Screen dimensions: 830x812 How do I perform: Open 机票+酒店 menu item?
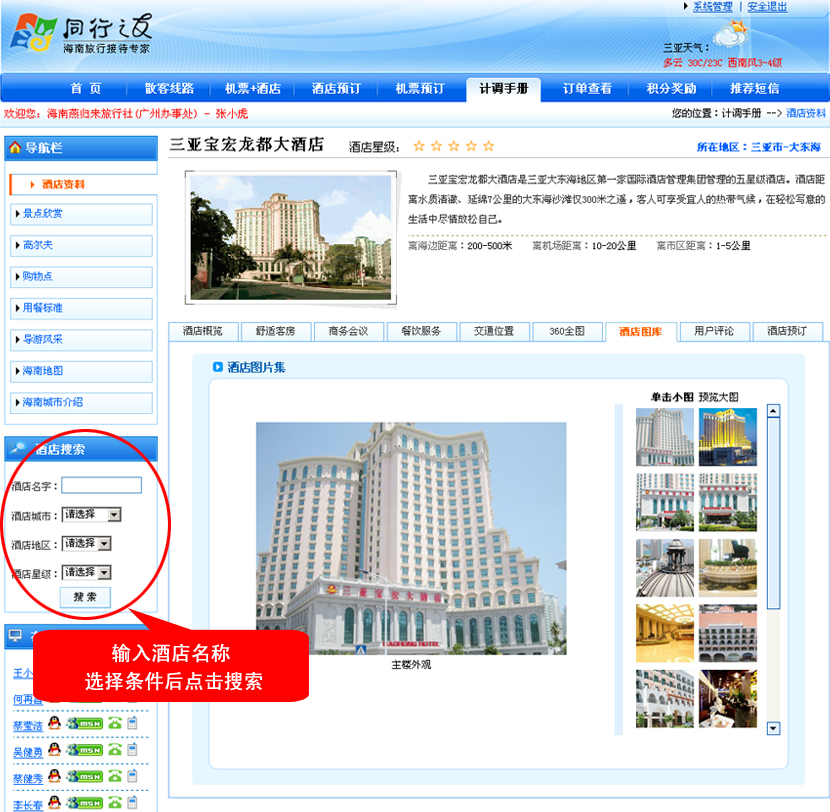tap(252, 88)
